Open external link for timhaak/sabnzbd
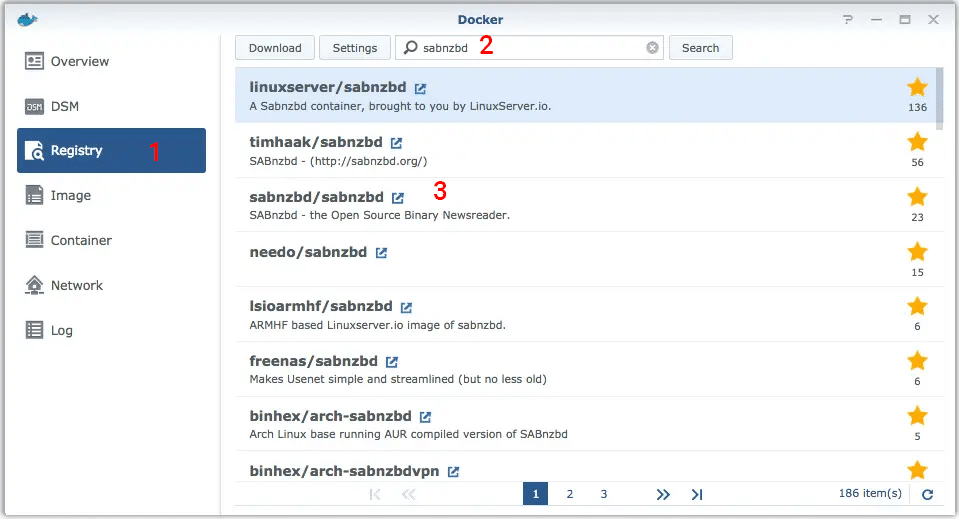This screenshot has height=519, width=959. 396,143
